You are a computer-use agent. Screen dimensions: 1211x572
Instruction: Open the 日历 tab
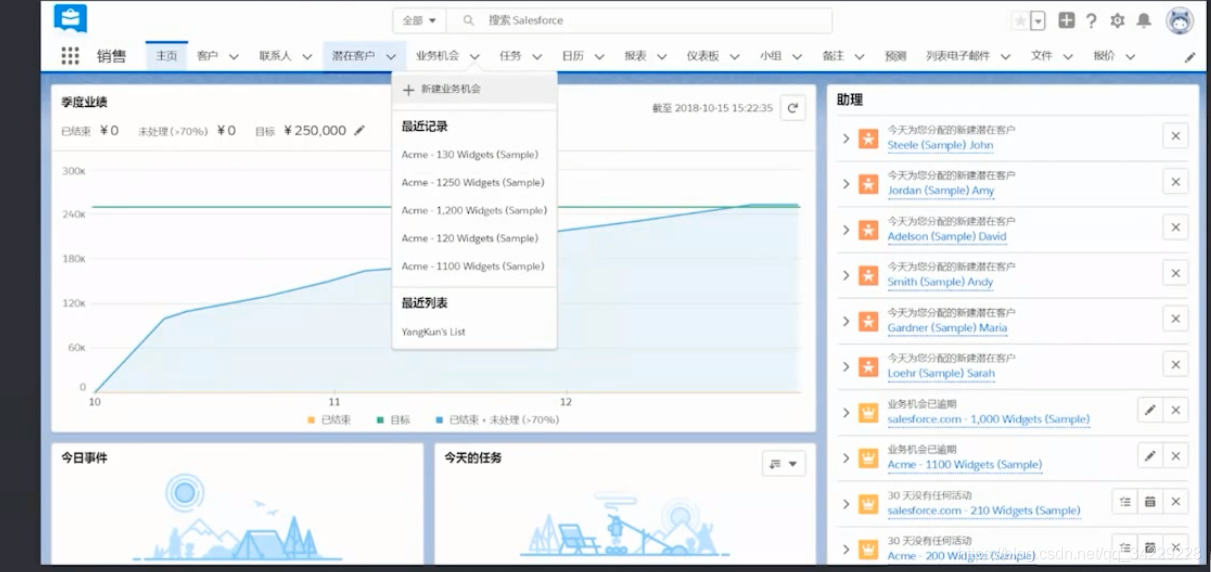[572, 56]
